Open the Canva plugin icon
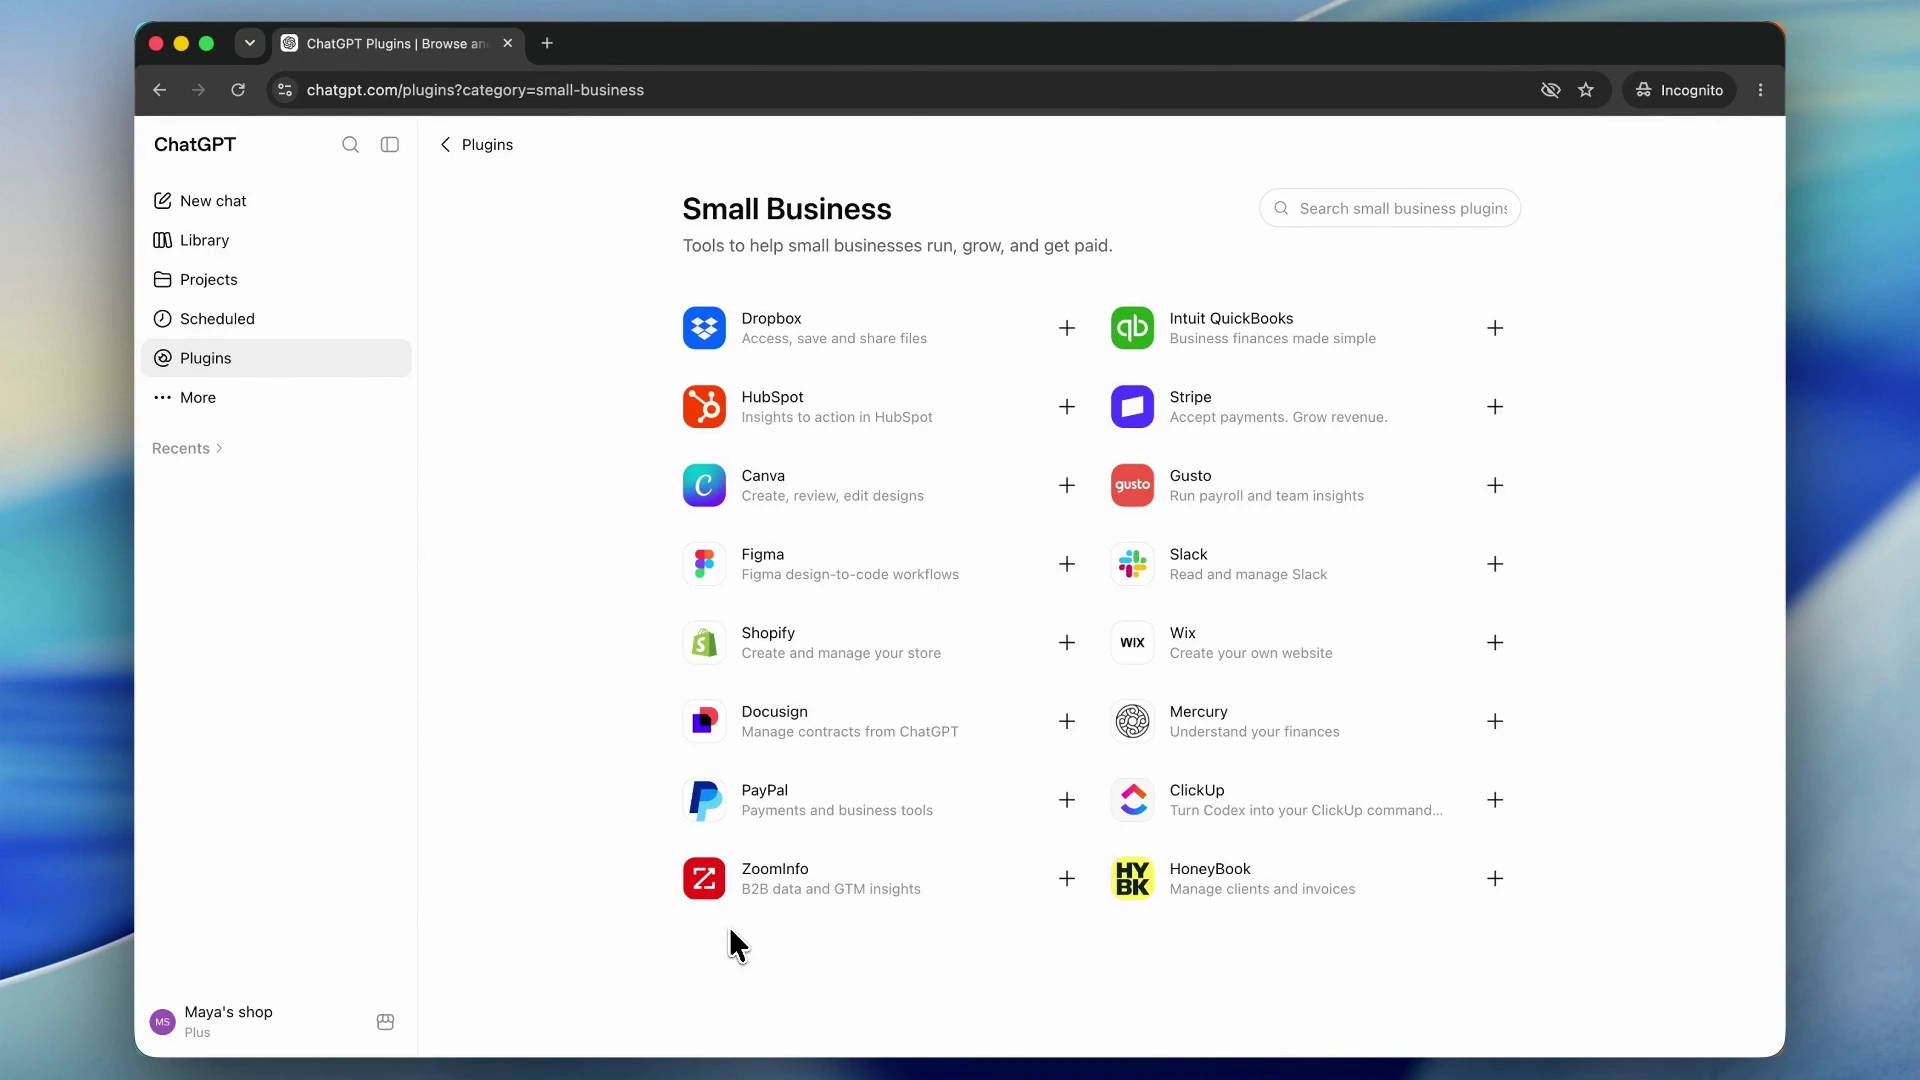This screenshot has height=1080, width=1920. [704, 485]
